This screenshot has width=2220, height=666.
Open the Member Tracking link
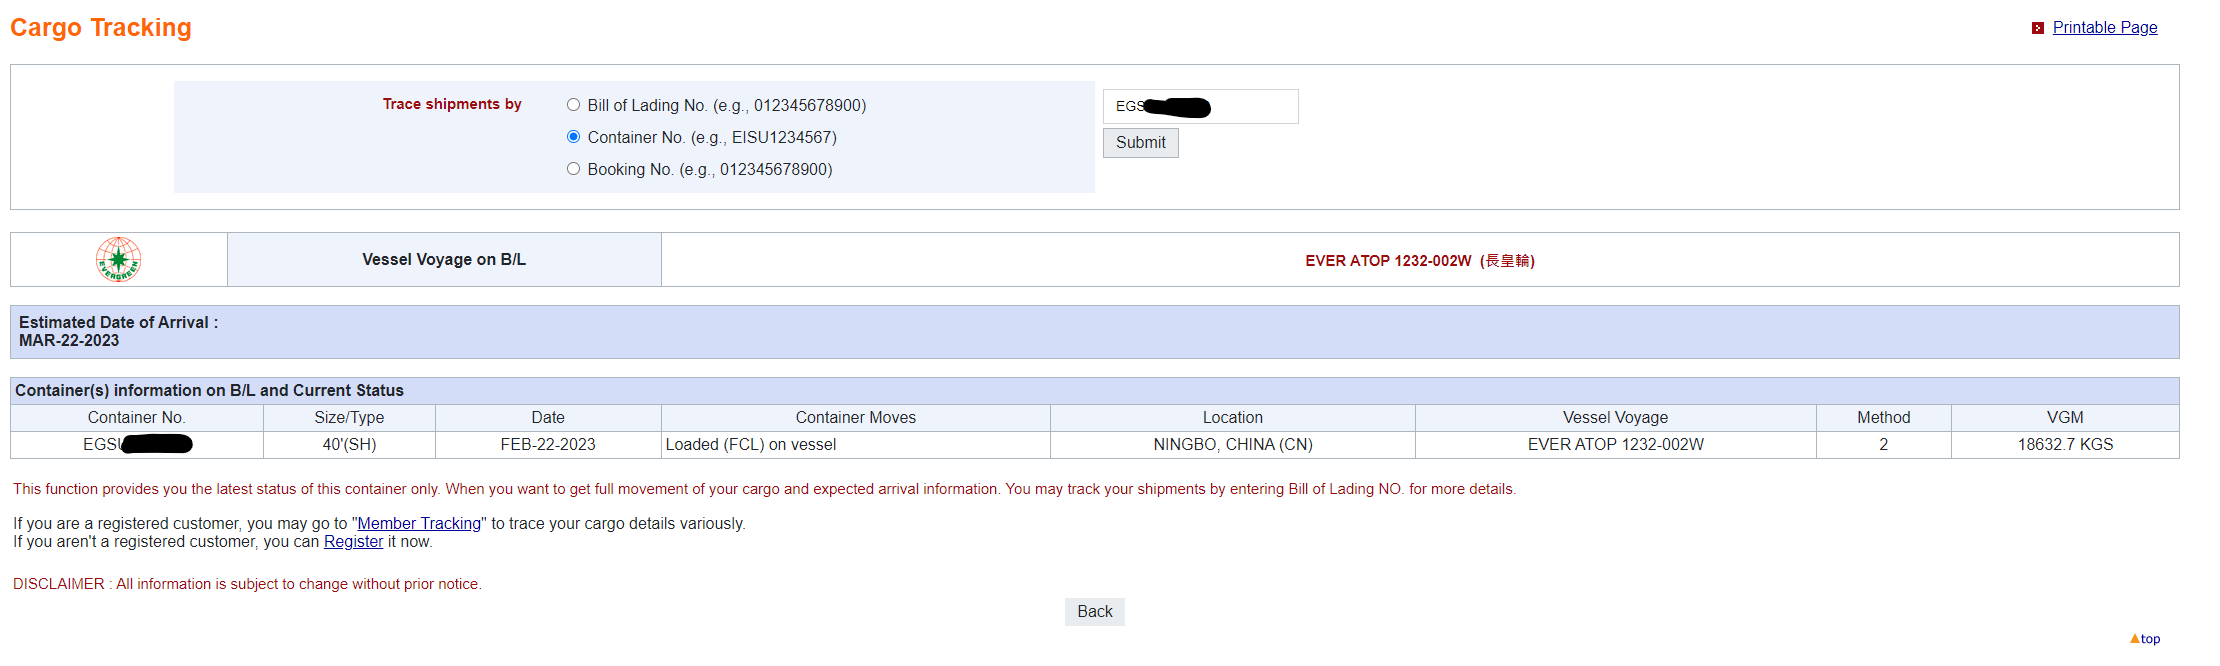419,524
